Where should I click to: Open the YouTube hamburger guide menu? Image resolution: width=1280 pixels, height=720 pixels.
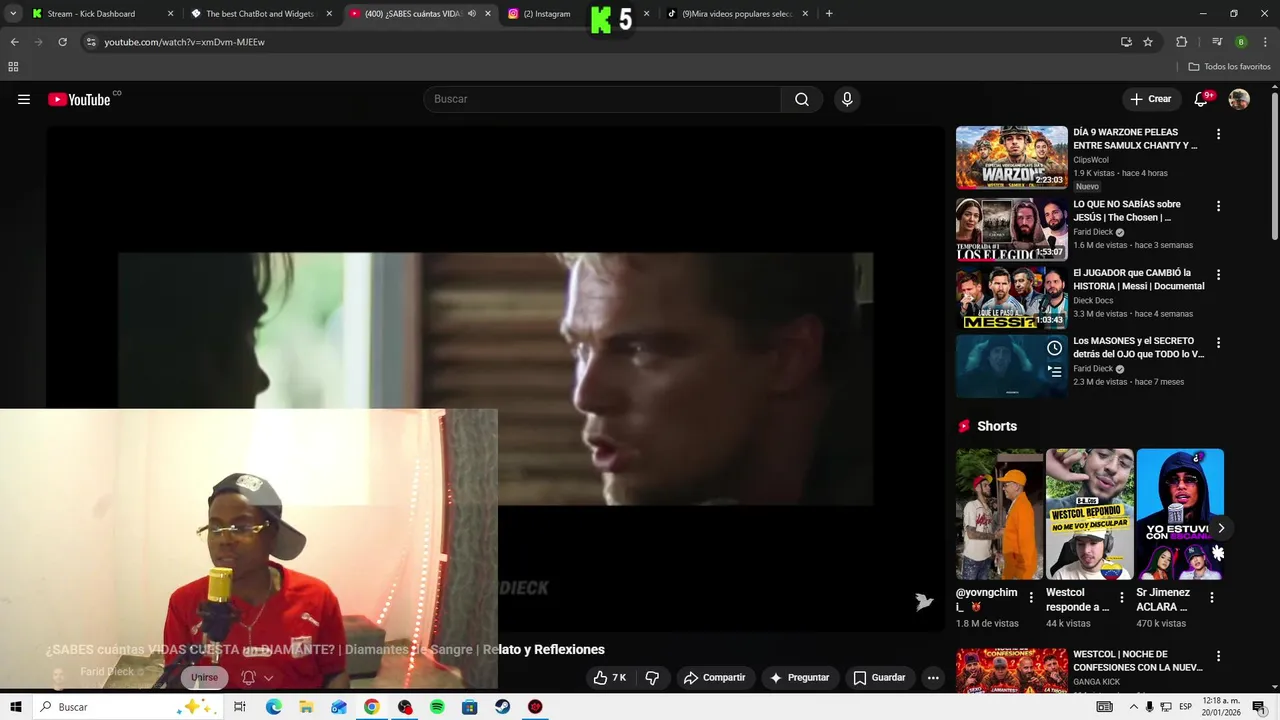coord(24,99)
